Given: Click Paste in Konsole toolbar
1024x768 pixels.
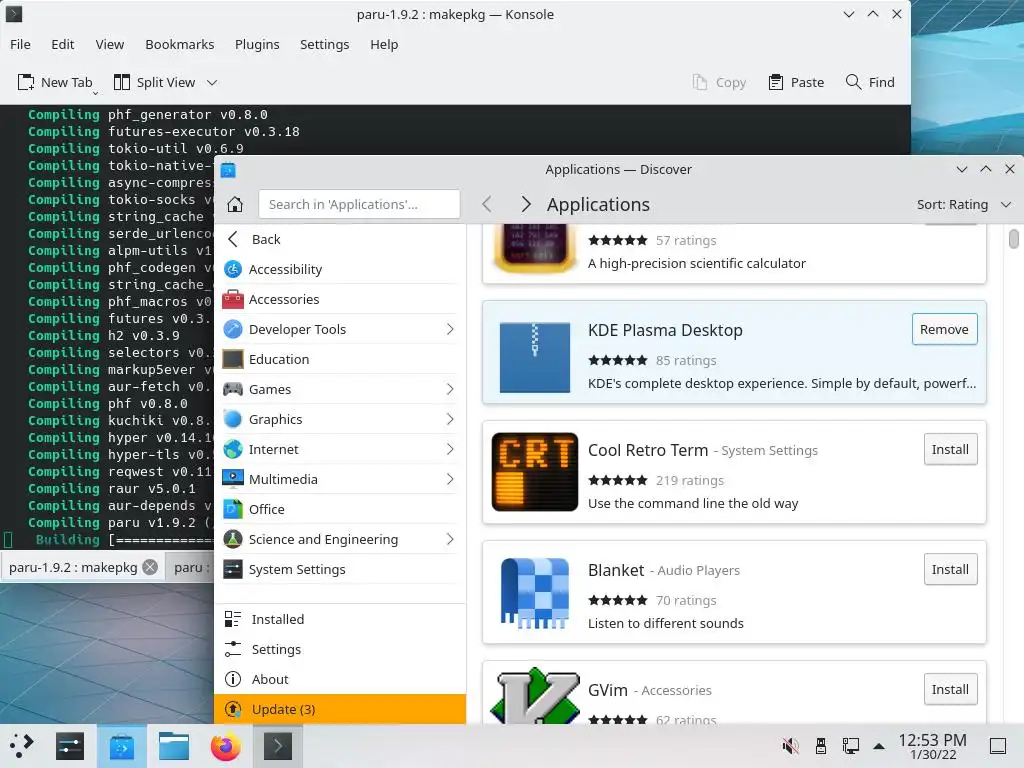Looking at the screenshot, I should tap(796, 82).
